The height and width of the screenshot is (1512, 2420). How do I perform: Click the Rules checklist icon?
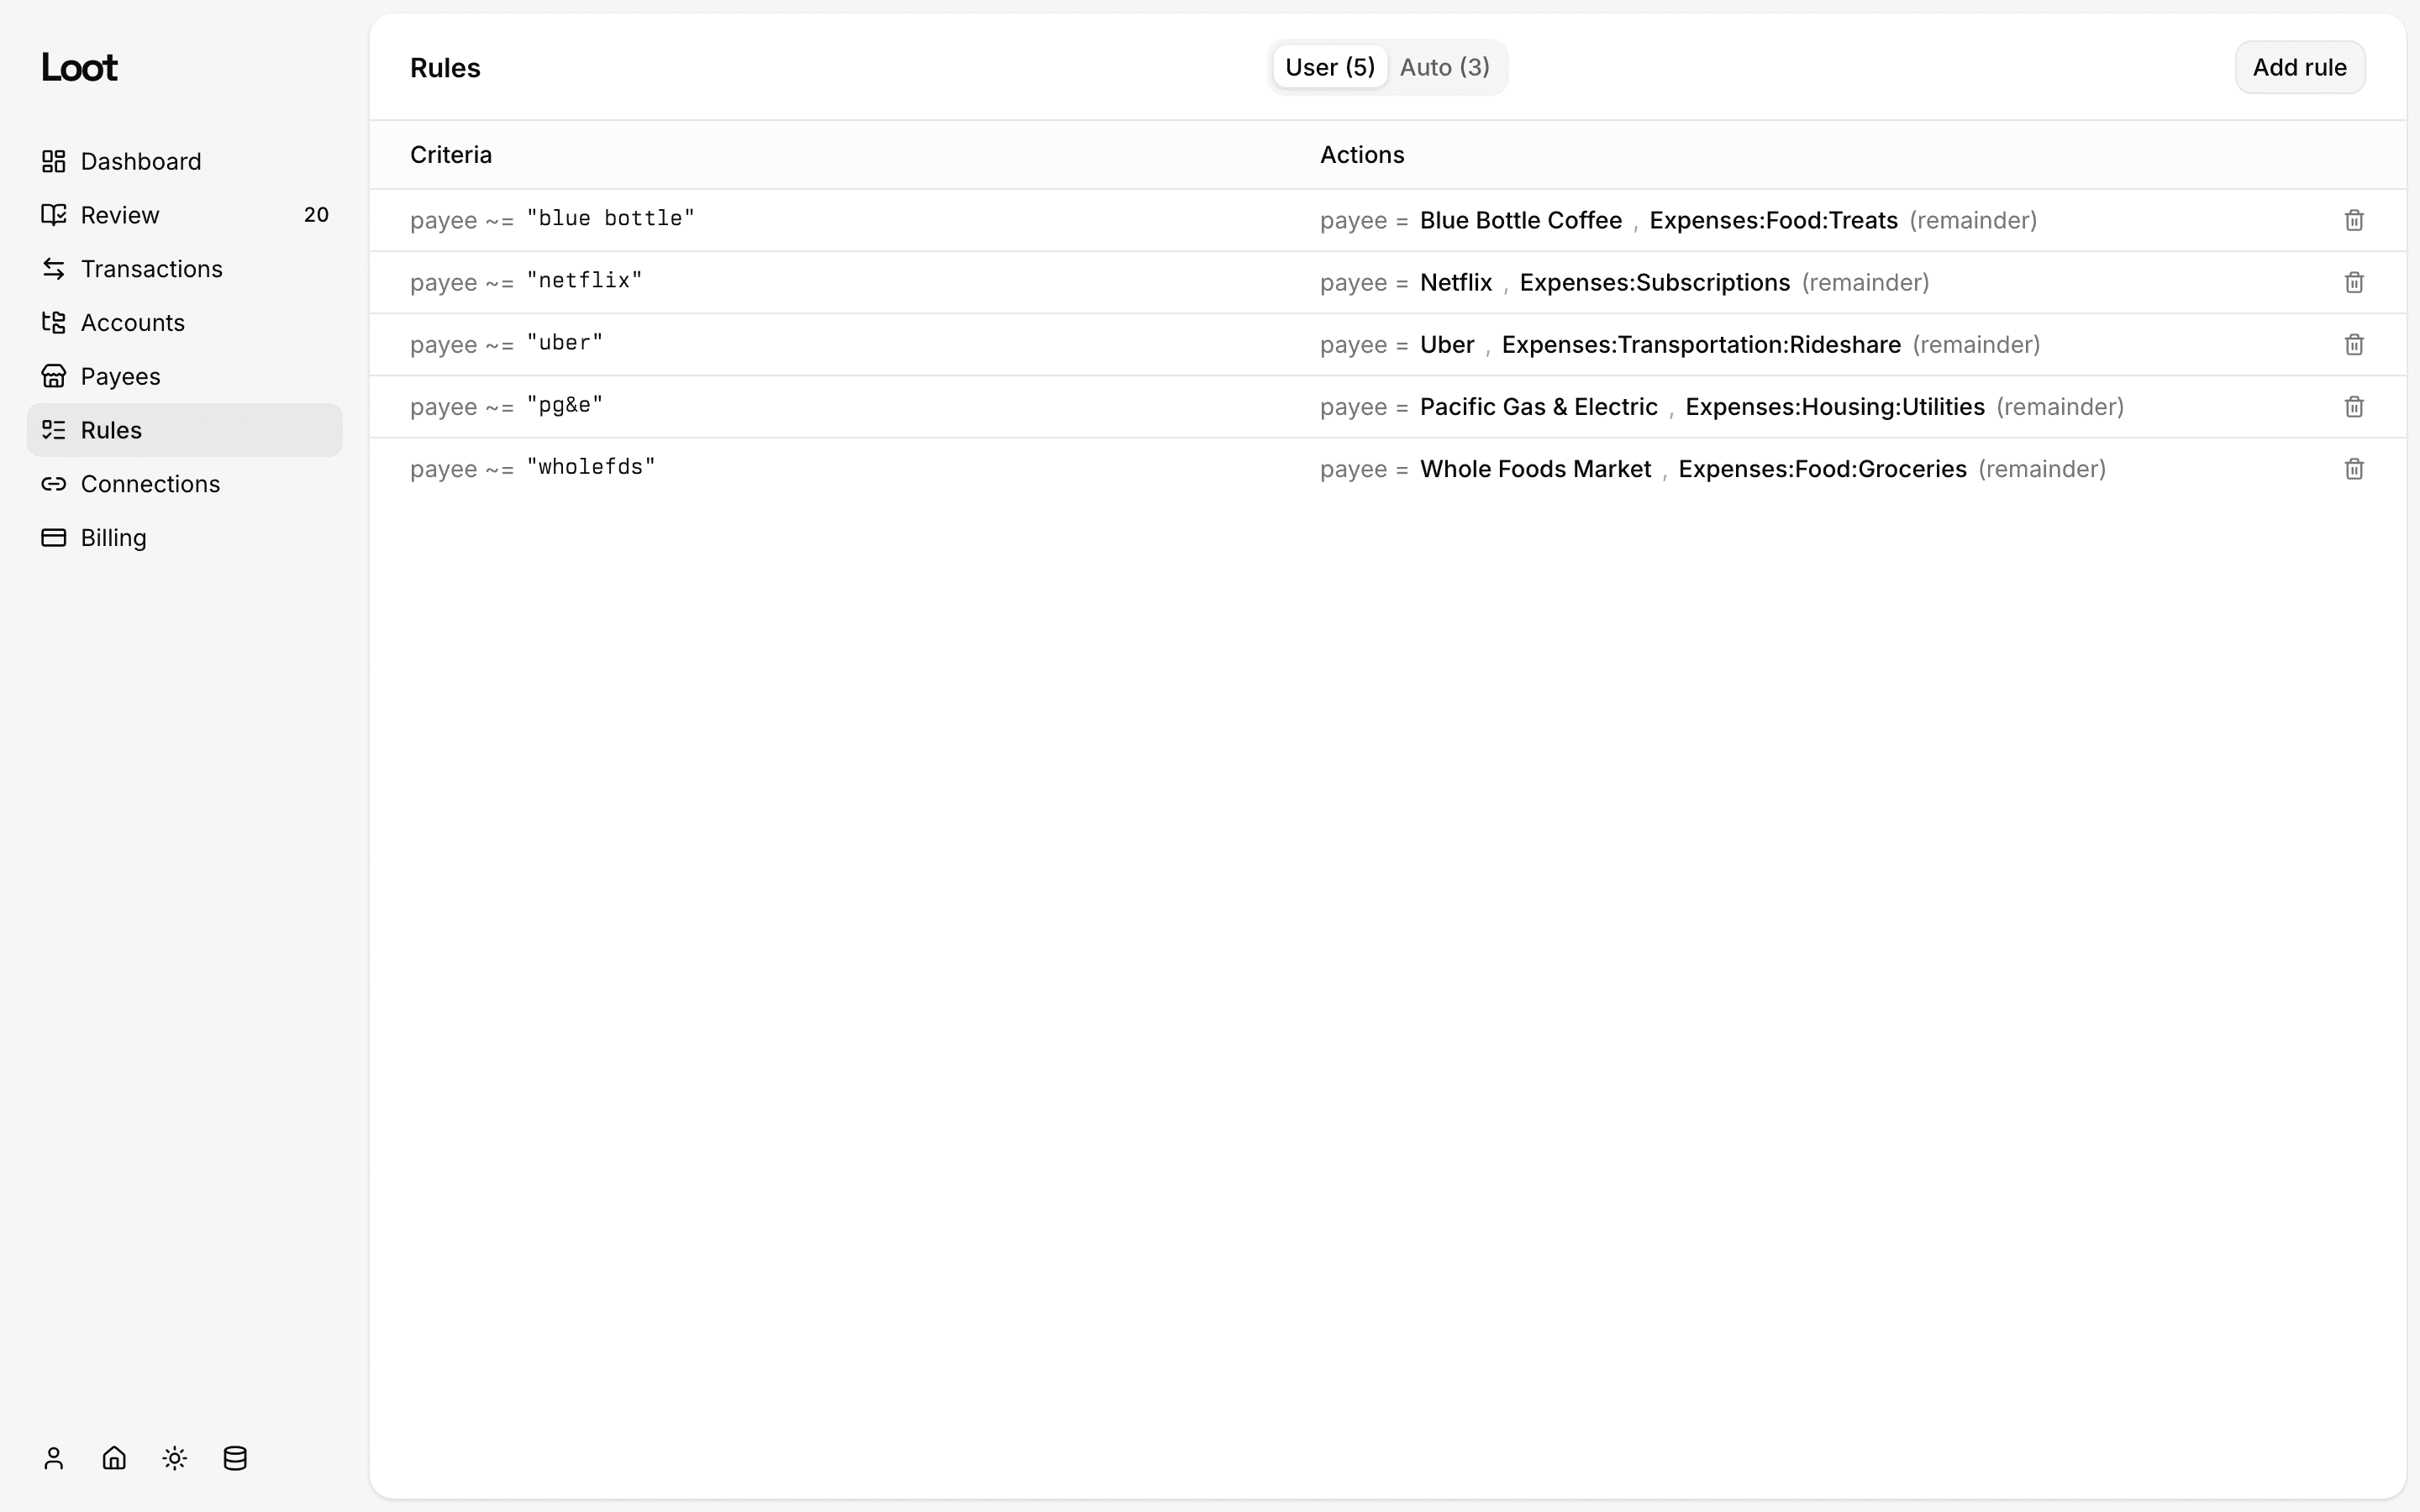53,430
